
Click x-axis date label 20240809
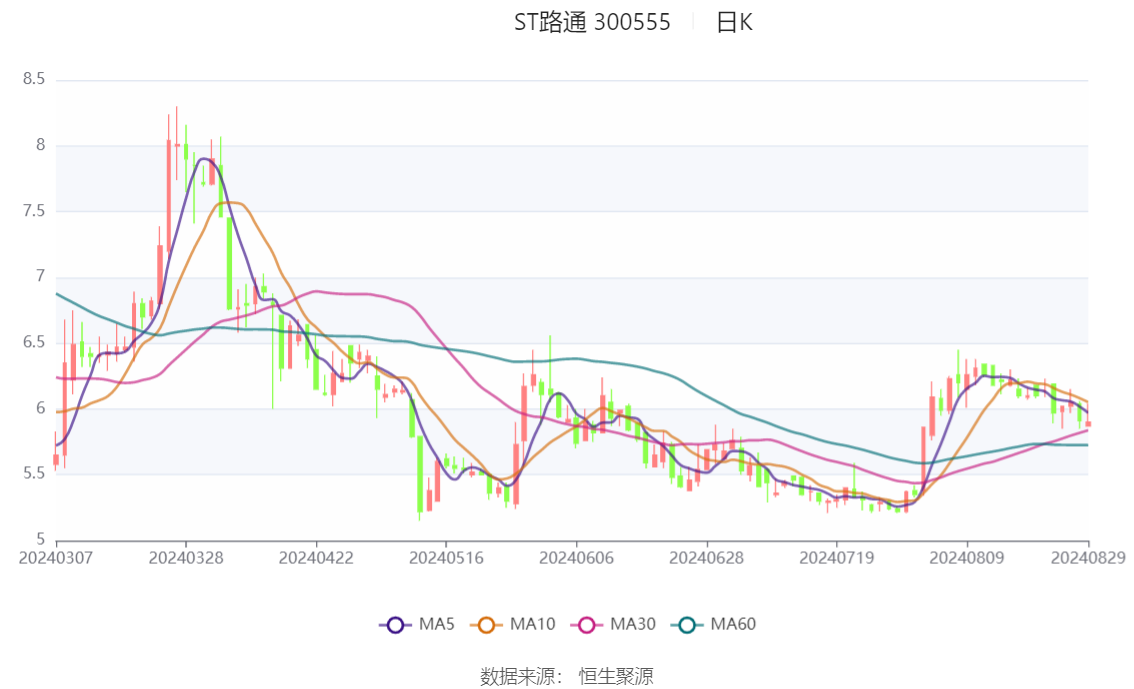click(x=967, y=558)
